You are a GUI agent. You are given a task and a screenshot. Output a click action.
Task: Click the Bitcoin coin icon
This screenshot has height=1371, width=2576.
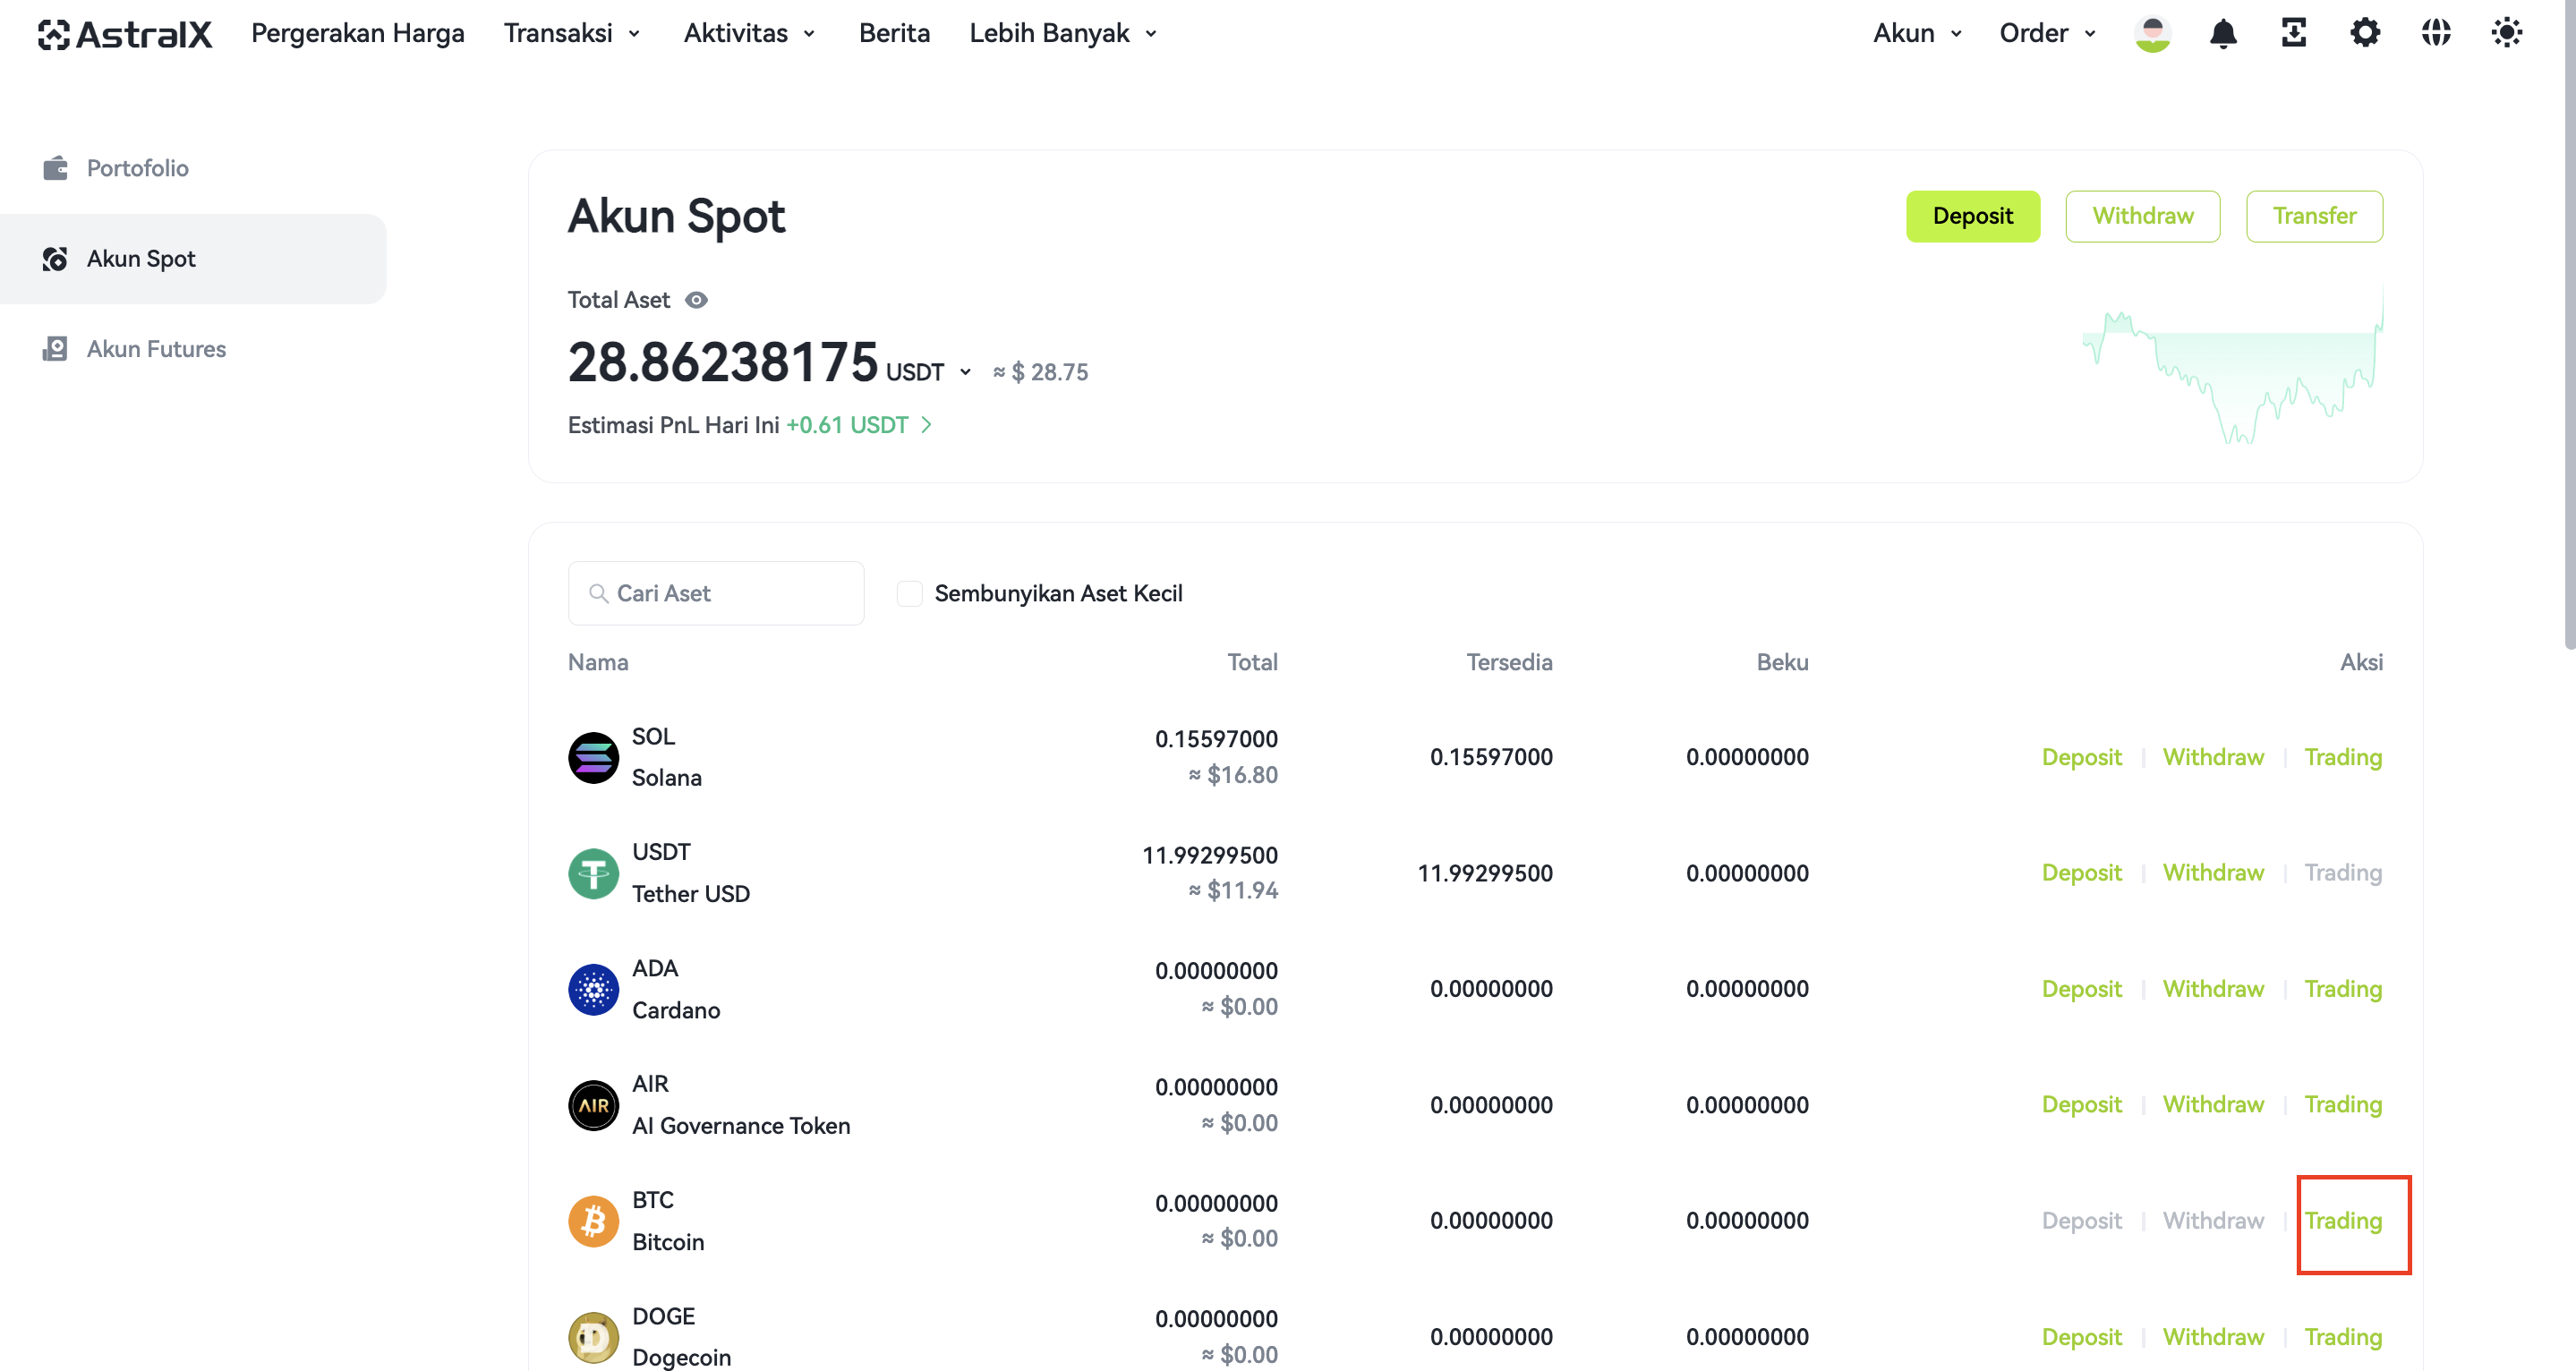593,1221
